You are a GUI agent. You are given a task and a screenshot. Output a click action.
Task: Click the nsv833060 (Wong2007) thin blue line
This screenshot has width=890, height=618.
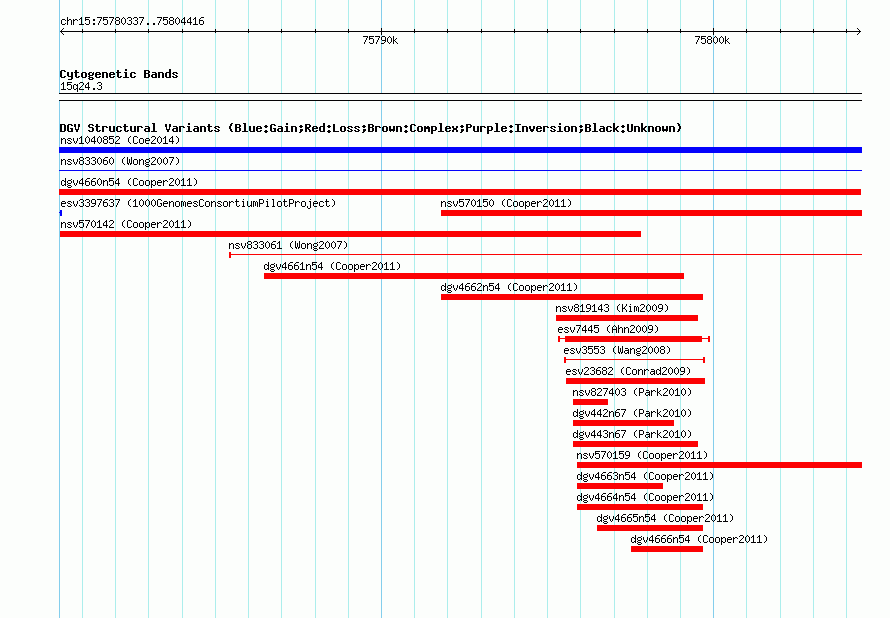(x=460, y=170)
